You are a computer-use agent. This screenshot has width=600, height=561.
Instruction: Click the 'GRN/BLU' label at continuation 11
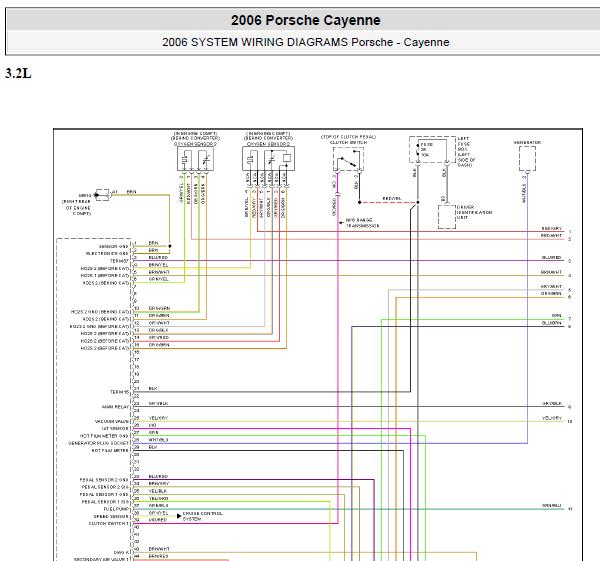click(552, 506)
